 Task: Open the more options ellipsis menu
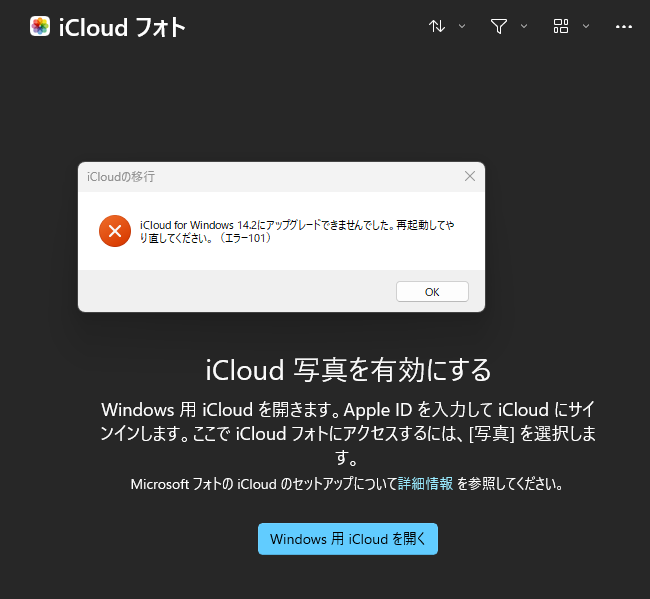point(624,27)
